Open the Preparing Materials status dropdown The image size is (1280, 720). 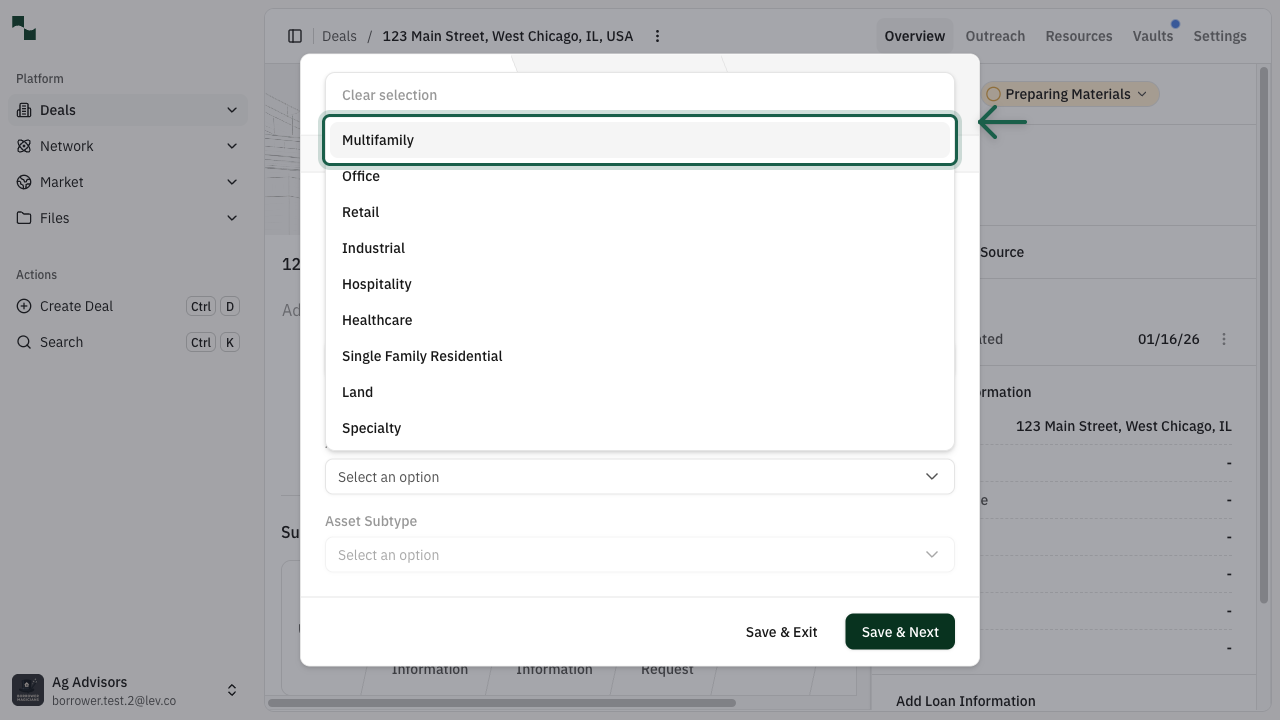1068,93
